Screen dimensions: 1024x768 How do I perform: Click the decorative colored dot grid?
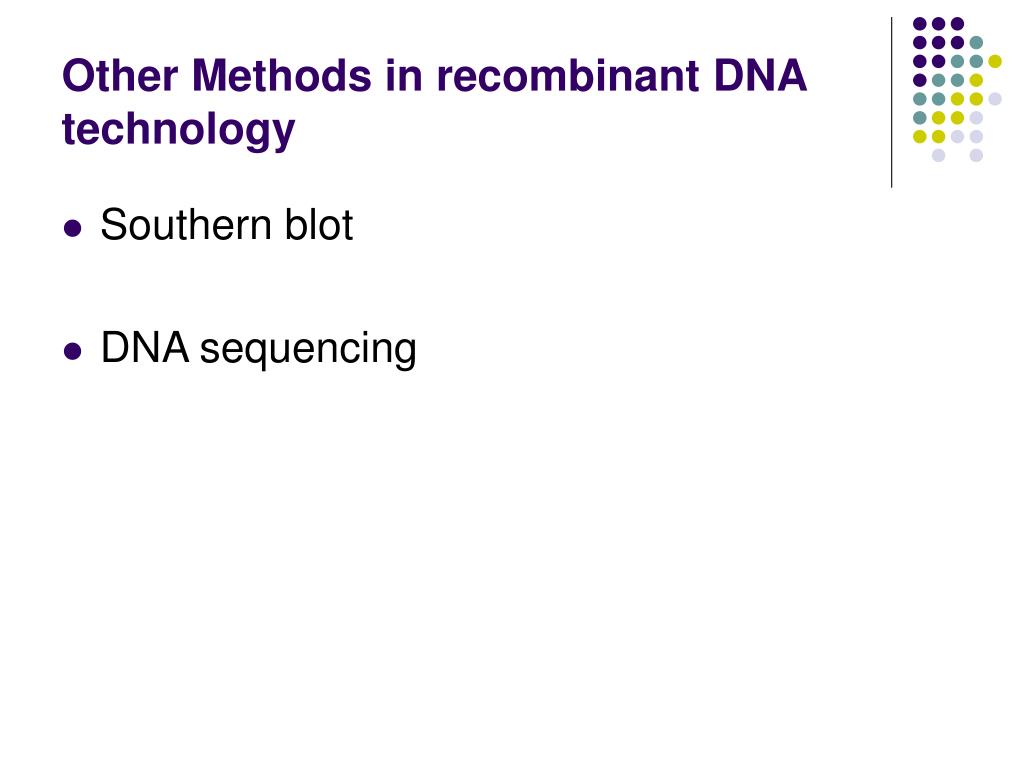click(957, 89)
